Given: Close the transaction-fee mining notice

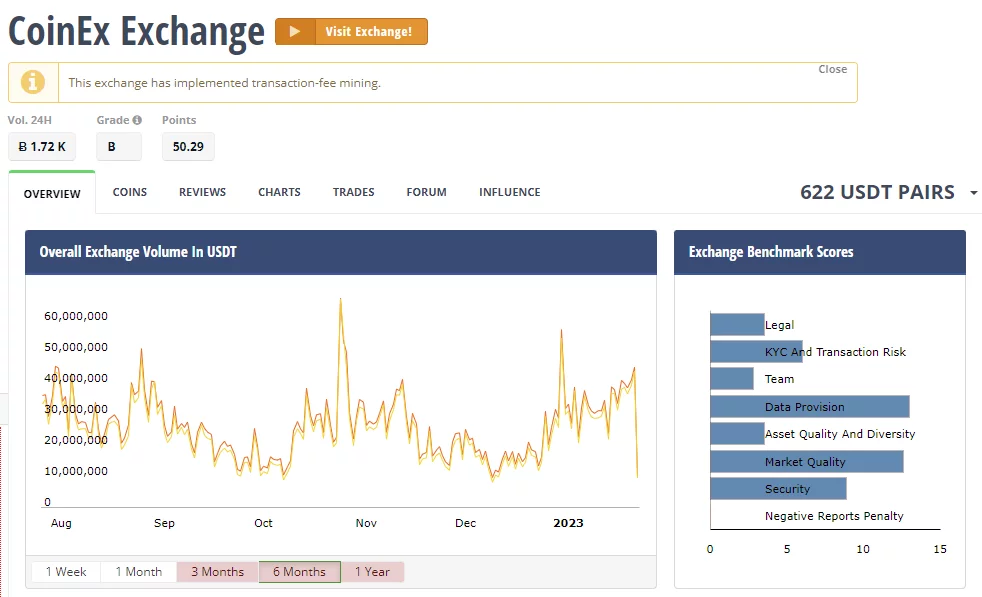Looking at the screenshot, I should click(x=832, y=70).
